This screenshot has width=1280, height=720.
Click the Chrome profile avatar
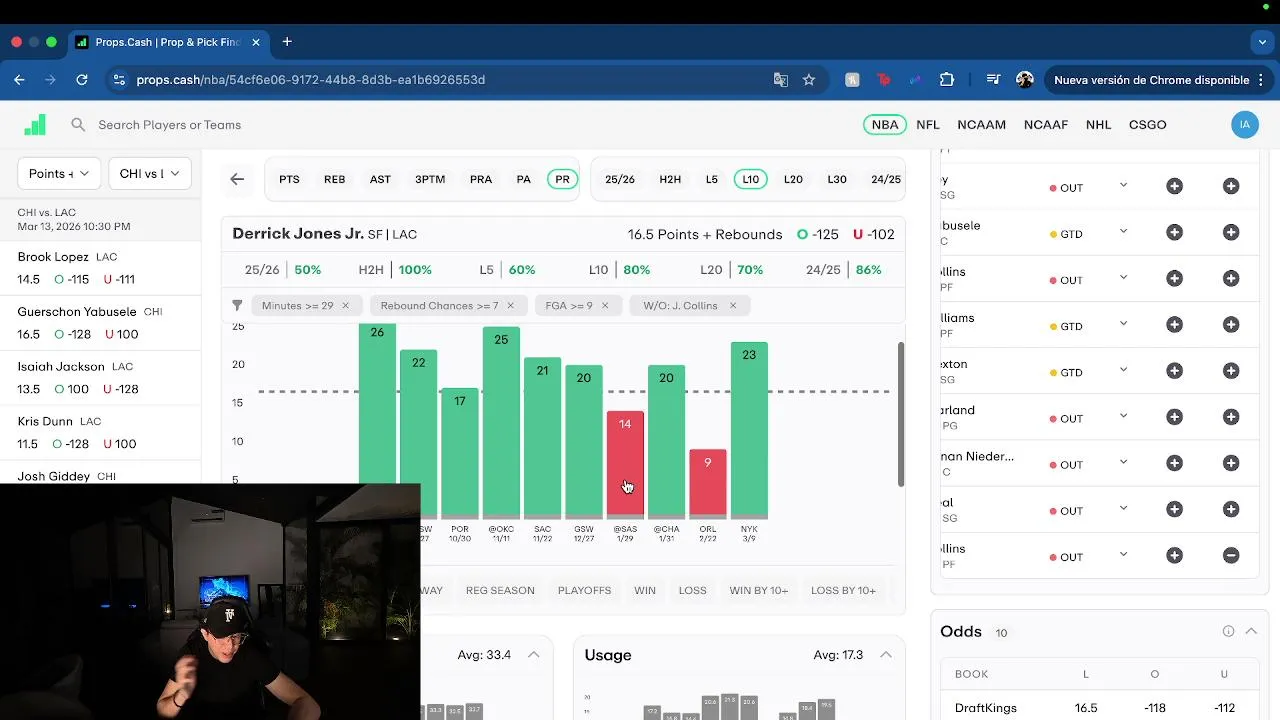pyautogui.click(x=1025, y=80)
